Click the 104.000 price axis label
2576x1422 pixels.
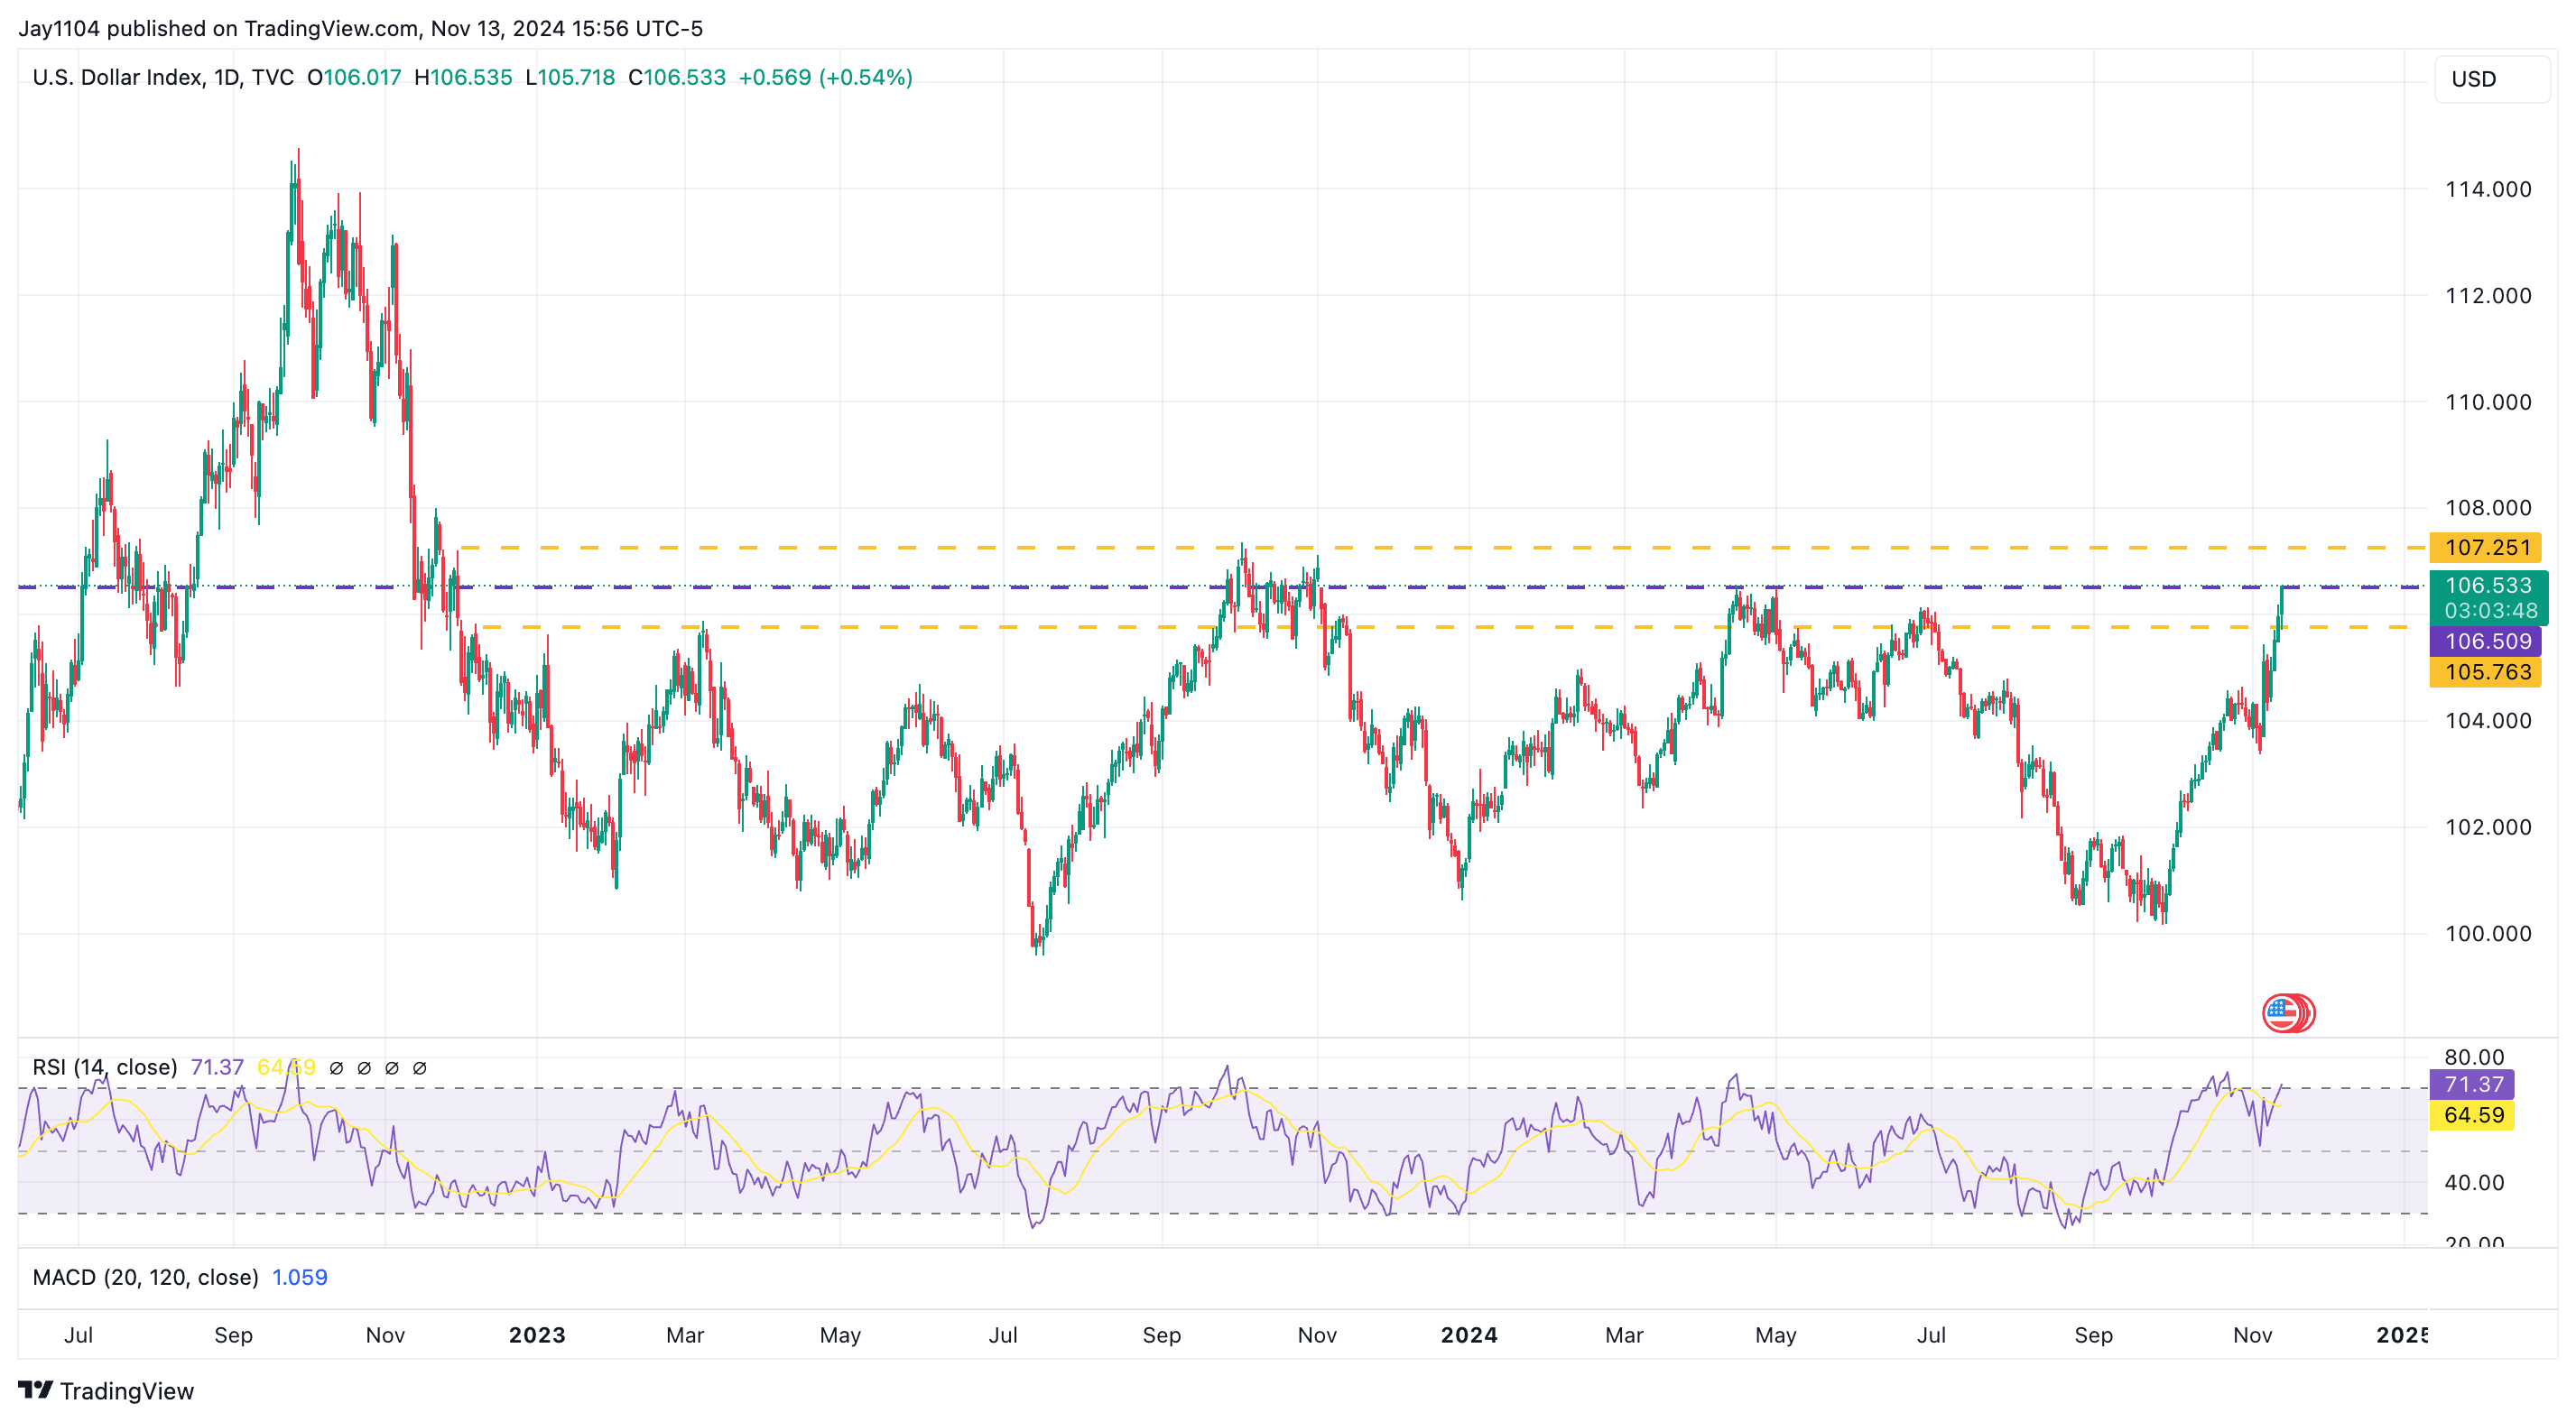2488,720
